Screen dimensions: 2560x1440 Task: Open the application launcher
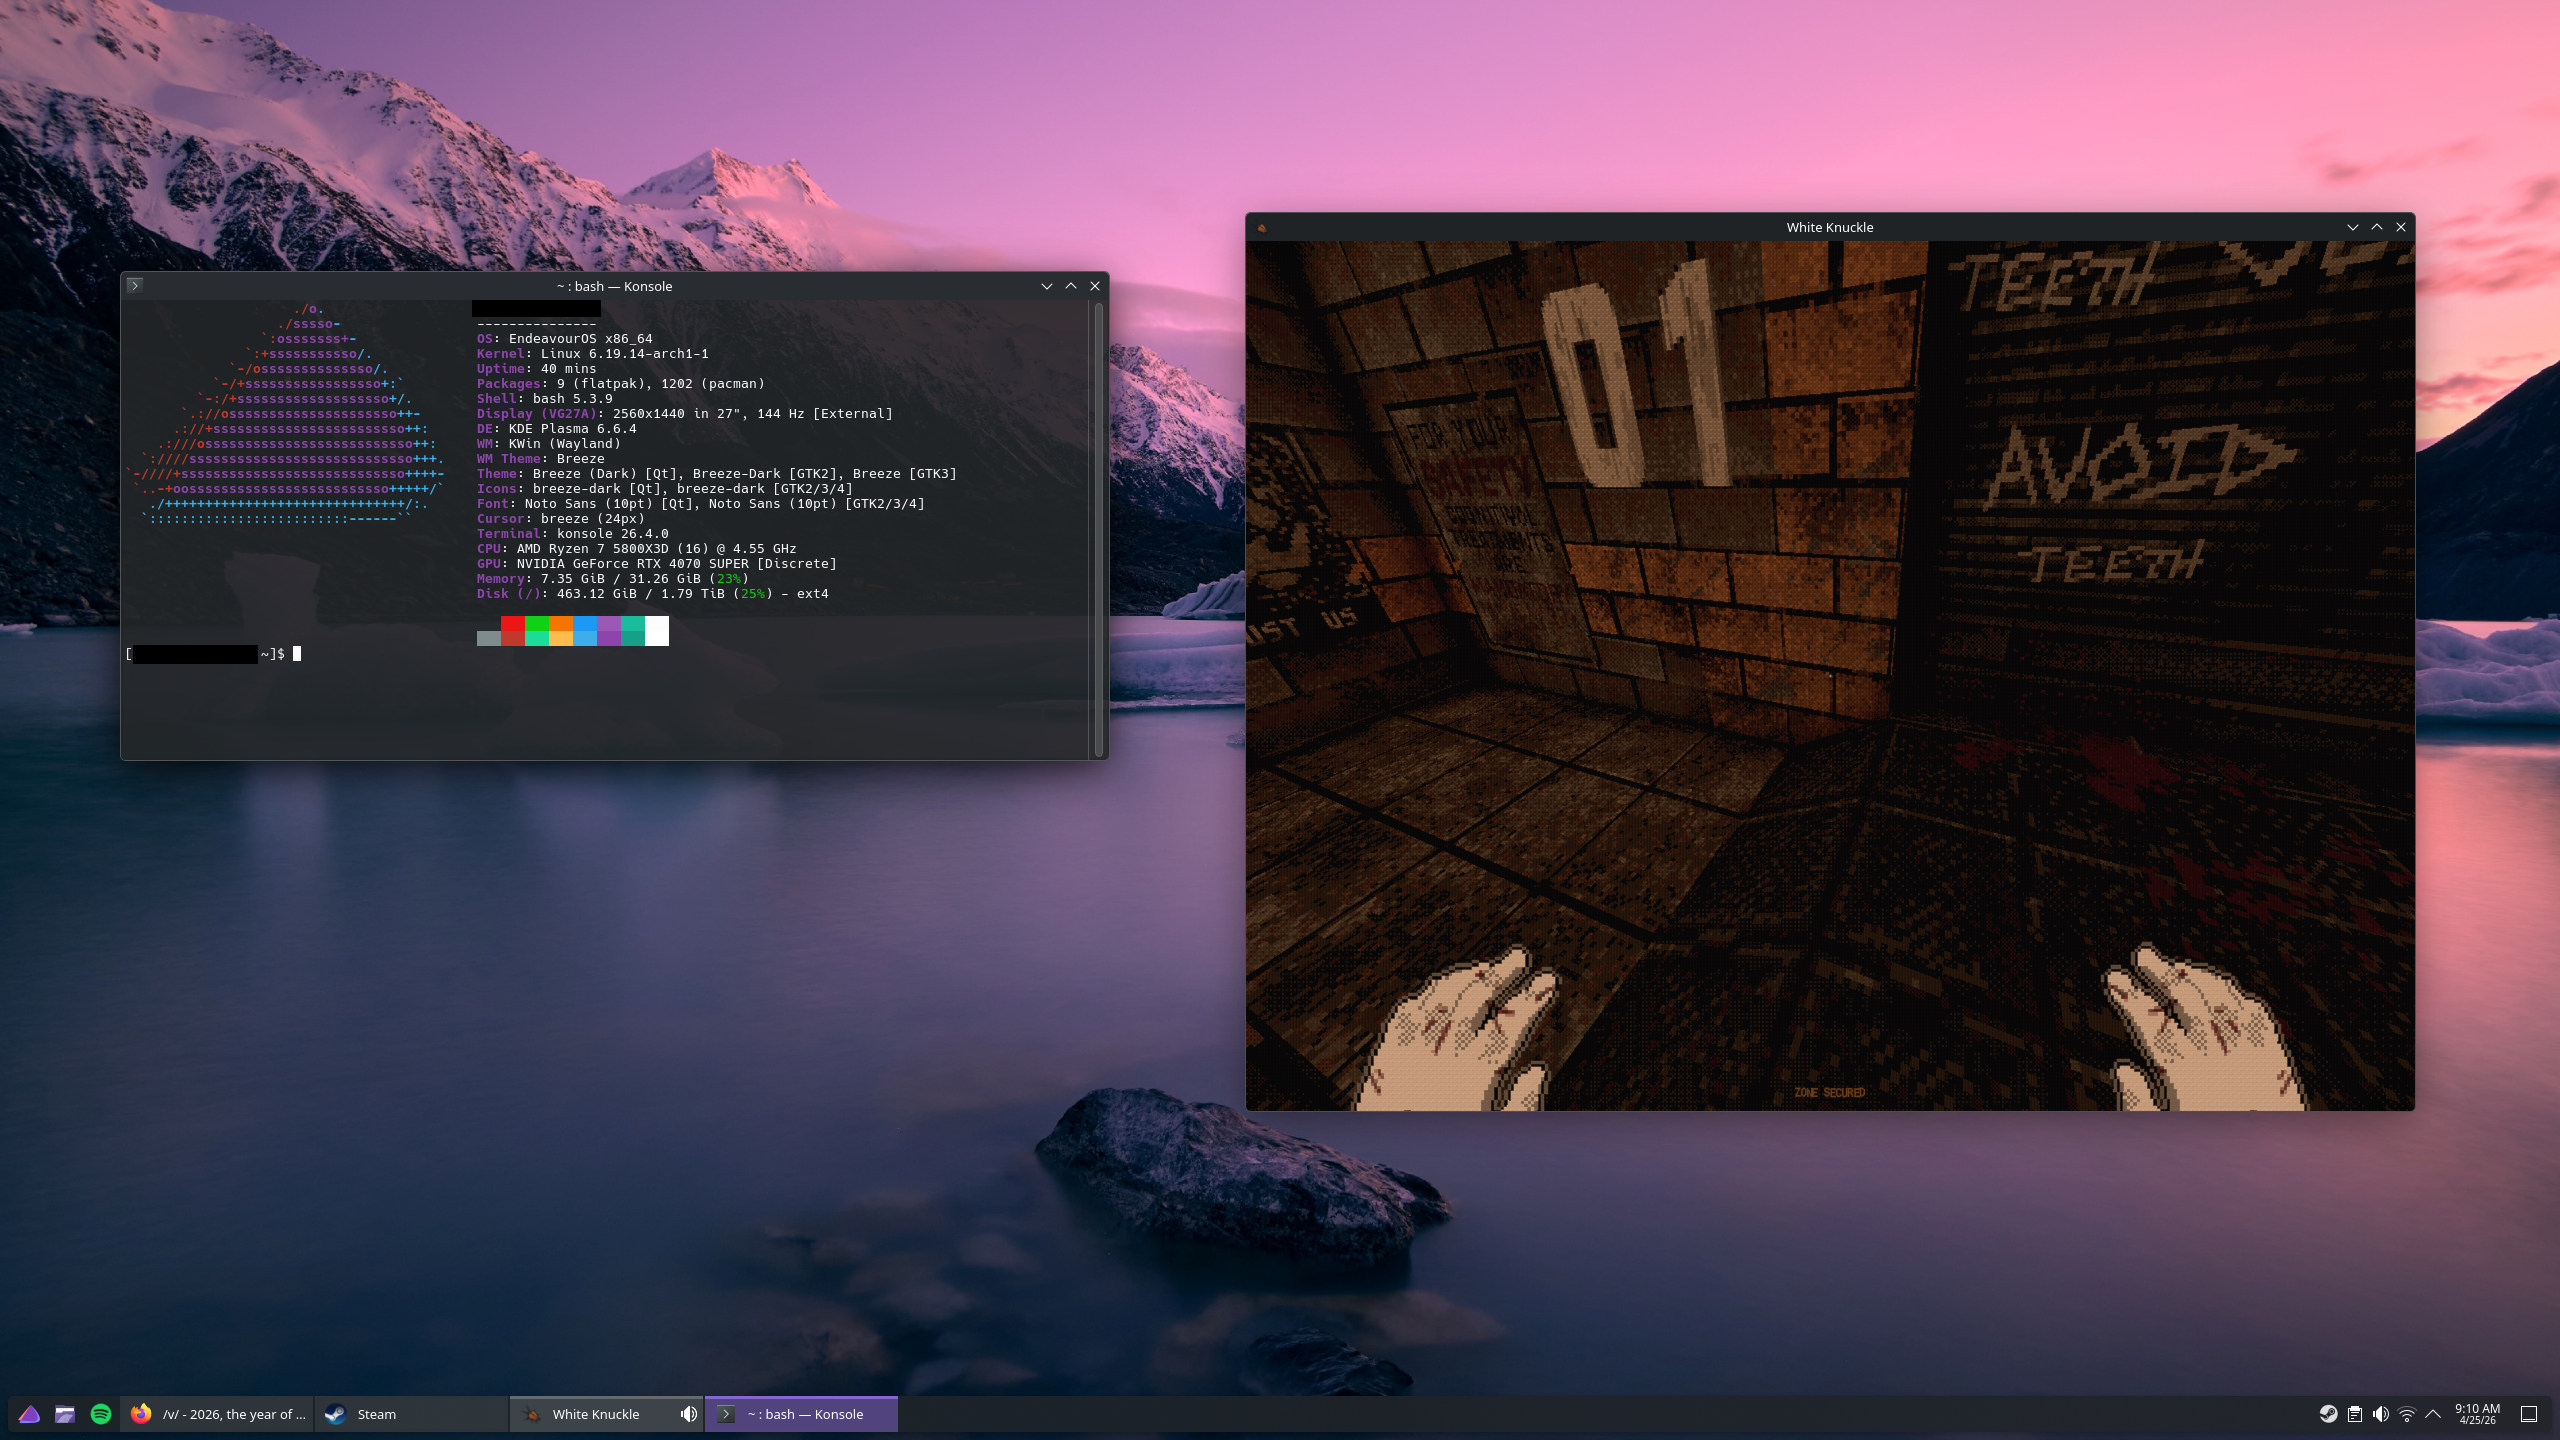click(x=29, y=1414)
